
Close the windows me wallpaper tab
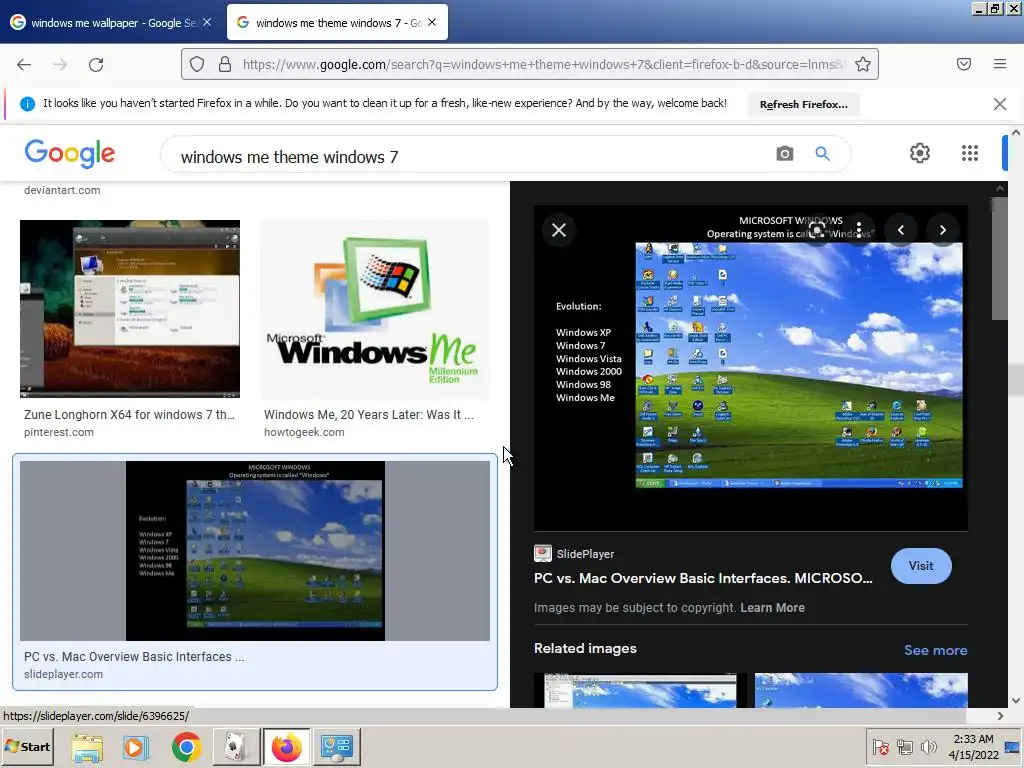click(207, 22)
